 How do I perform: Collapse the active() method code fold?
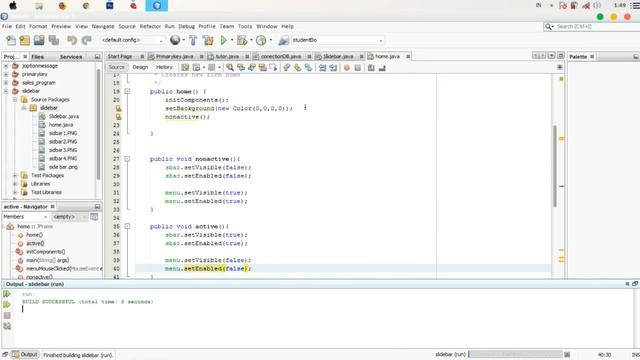[x=127, y=226]
